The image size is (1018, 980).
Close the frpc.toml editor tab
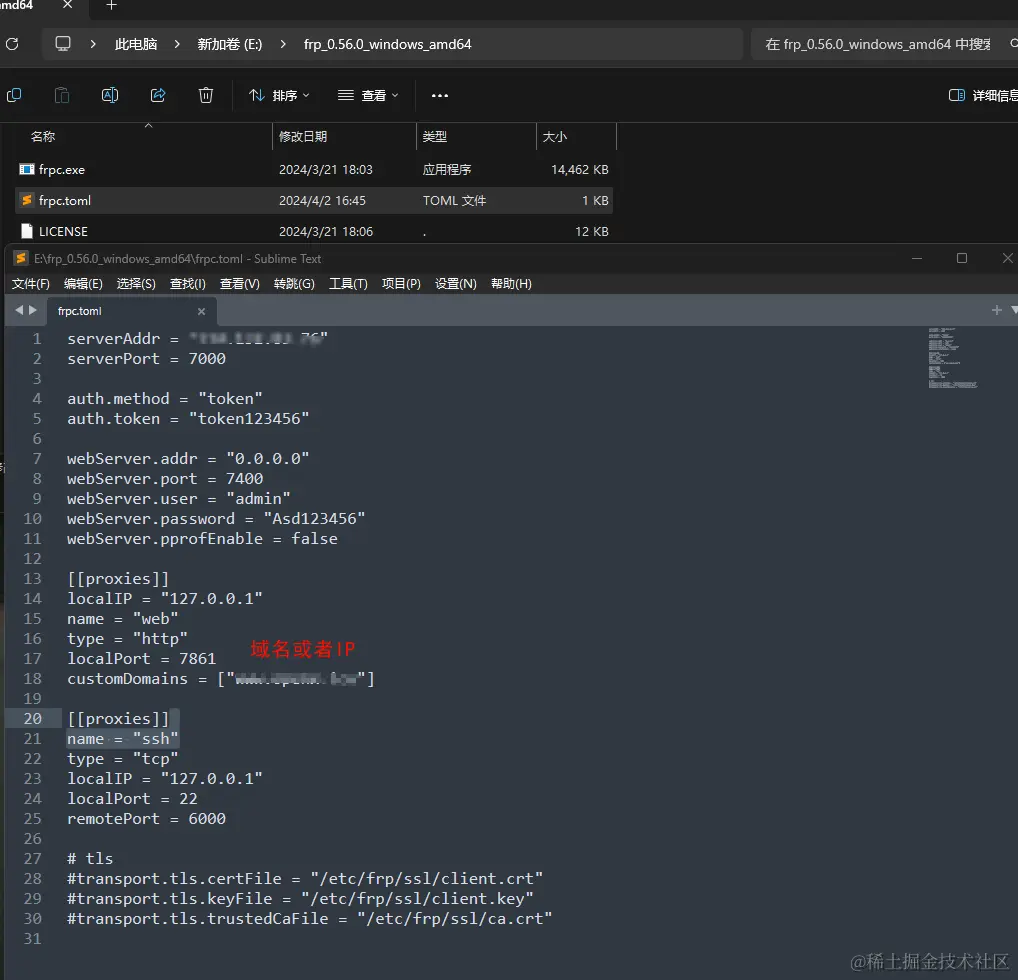pos(201,312)
